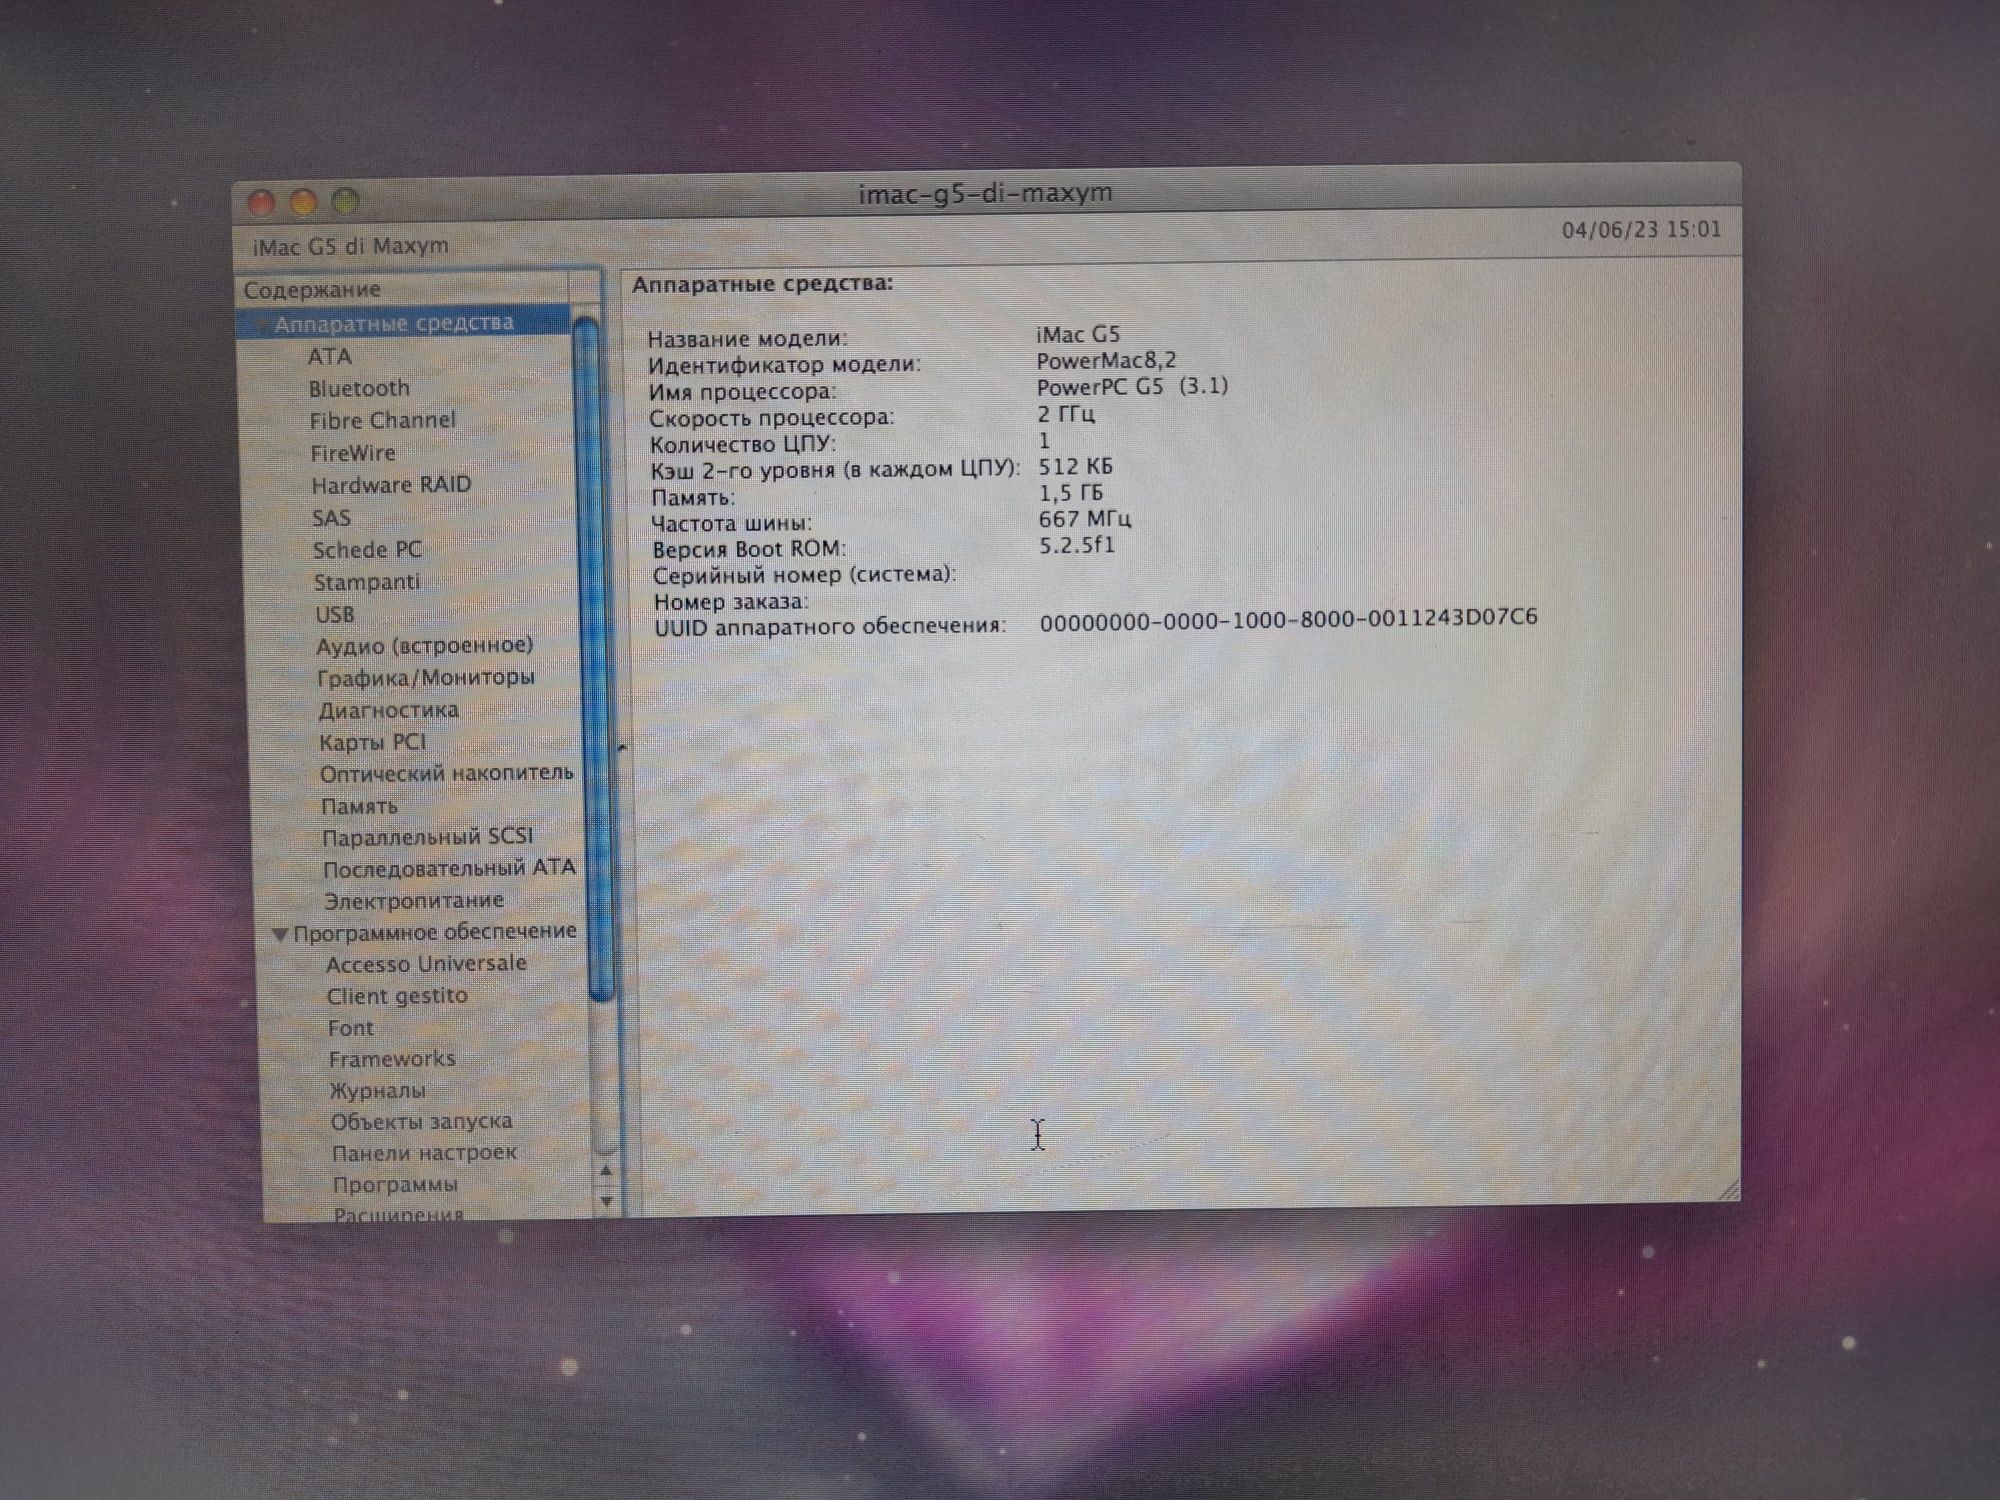This screenshot has width=2000, height=1500.
Task: Open Accesso Universale entry
Action: coord(426,963)
